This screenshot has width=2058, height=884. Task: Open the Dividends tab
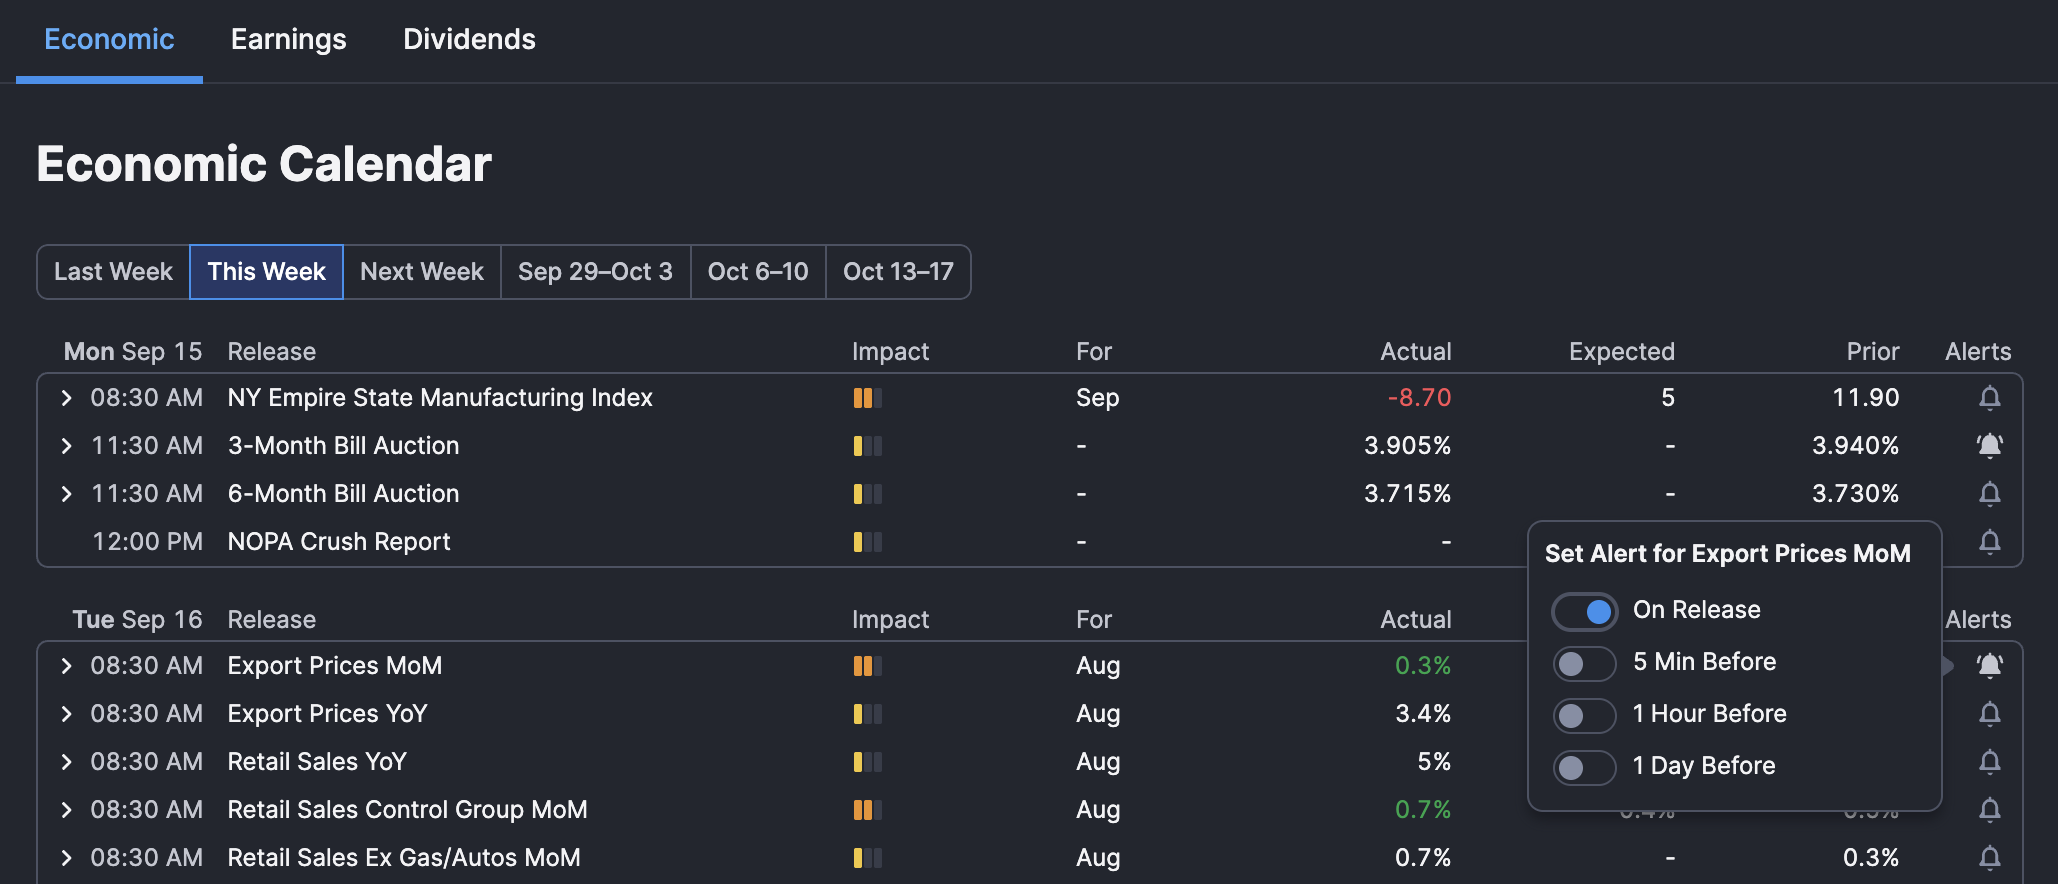pyautogui.click(x=469, y=40)
